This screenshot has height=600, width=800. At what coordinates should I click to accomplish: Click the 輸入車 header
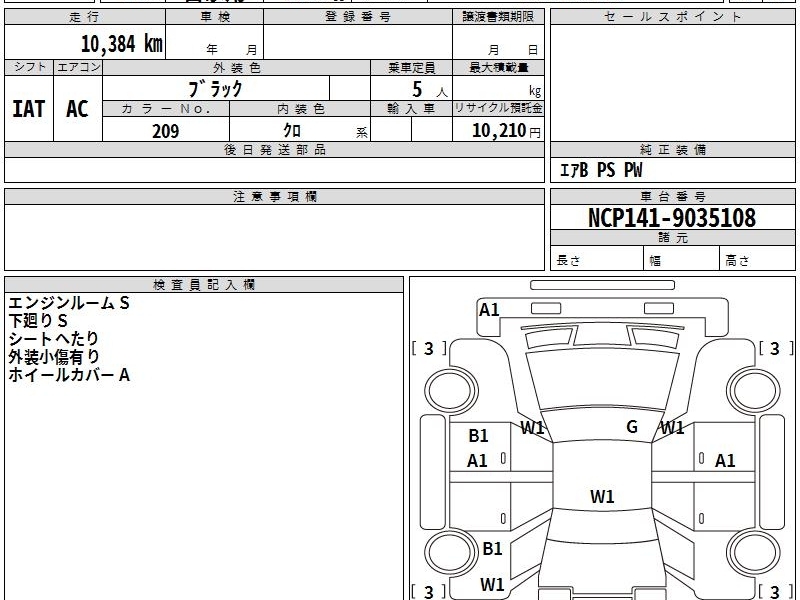click(411, 109)
